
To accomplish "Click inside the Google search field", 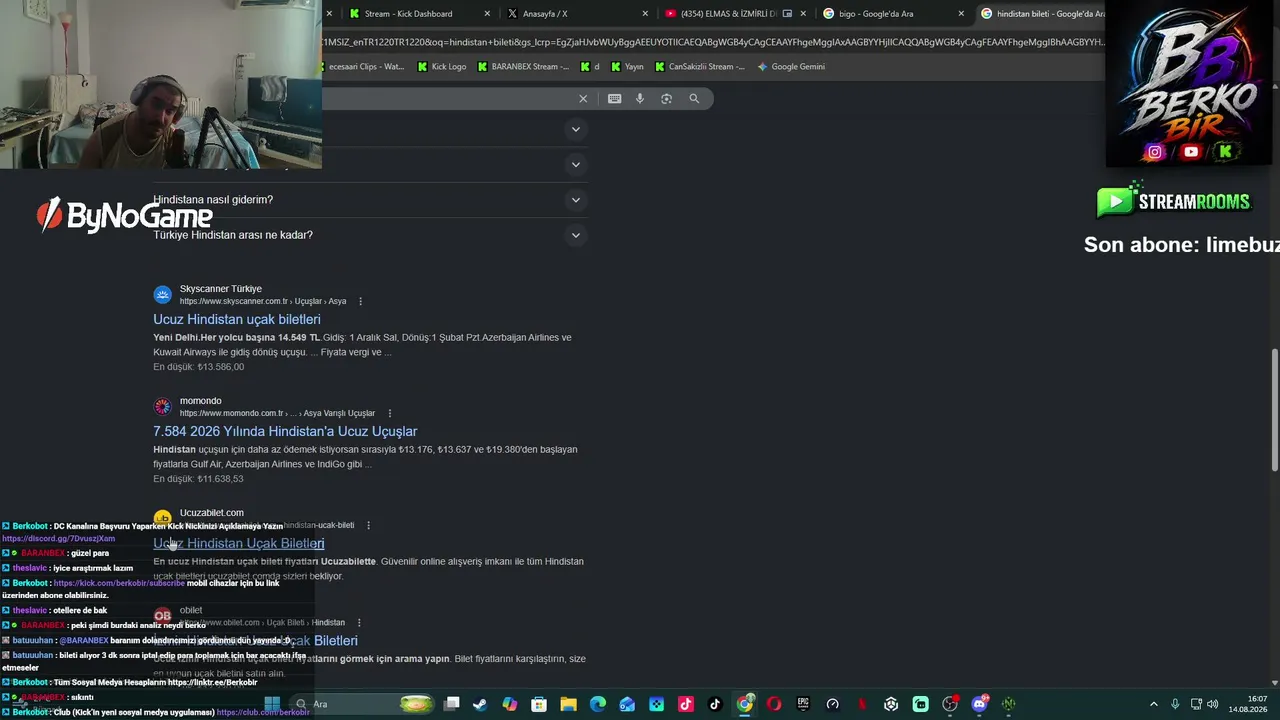I will click(x=448, y=98).
